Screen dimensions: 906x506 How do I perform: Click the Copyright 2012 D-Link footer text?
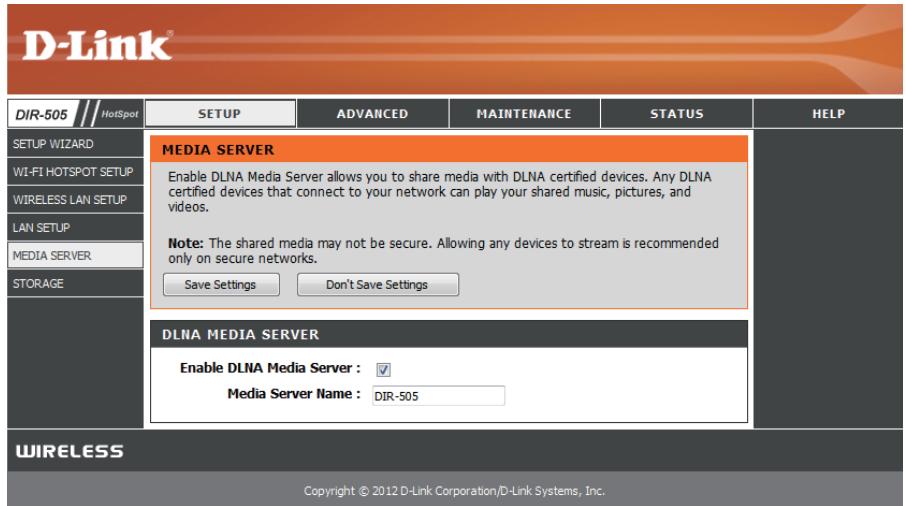(x=454, y=491)
